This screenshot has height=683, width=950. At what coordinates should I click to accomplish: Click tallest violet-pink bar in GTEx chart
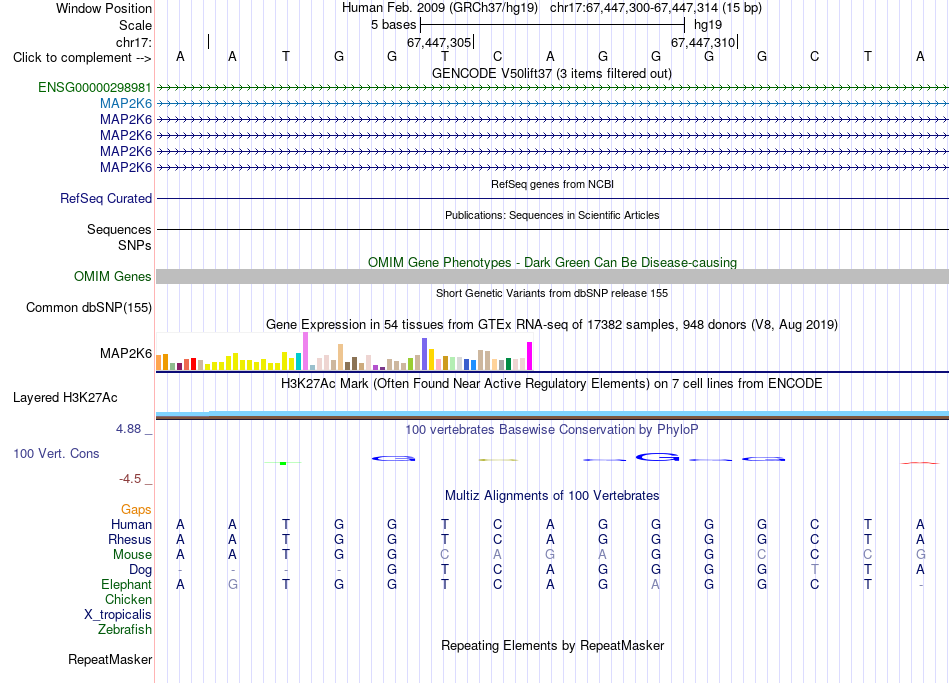[305, 351]
